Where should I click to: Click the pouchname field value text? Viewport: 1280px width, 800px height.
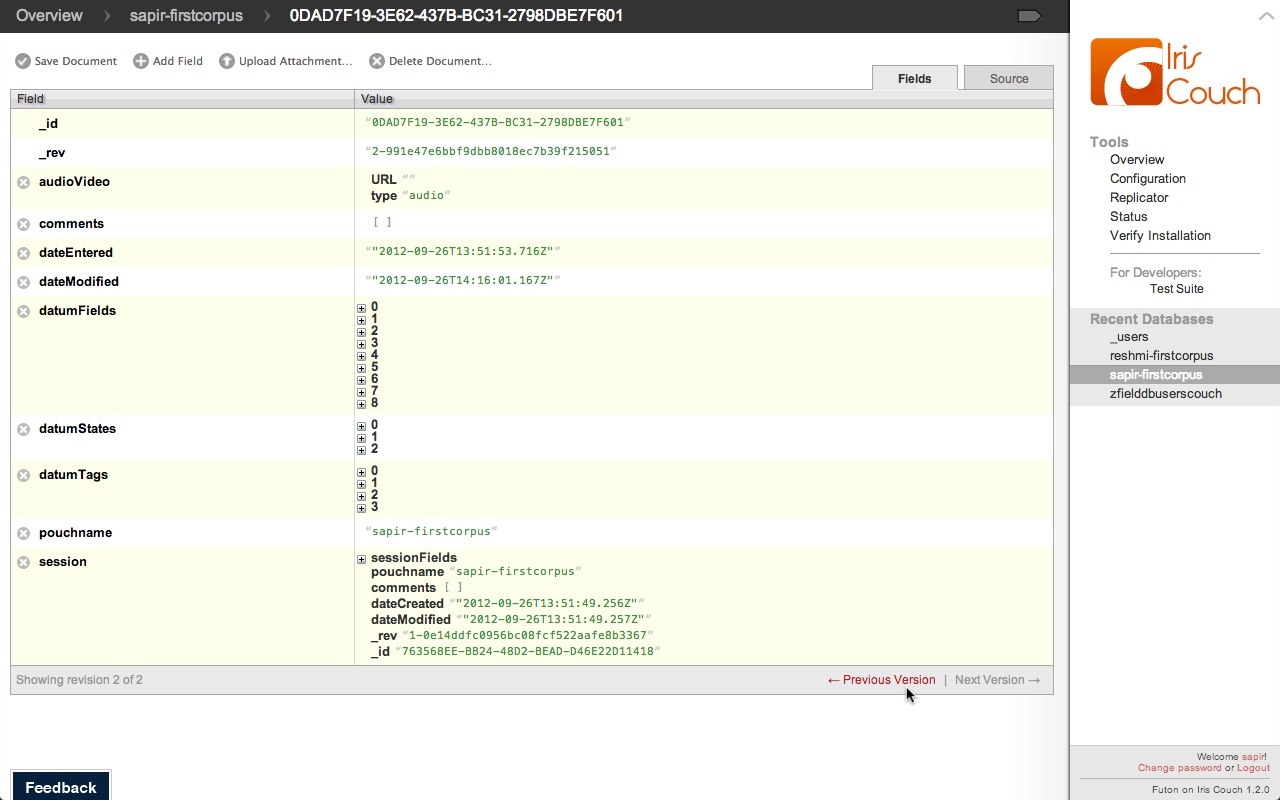[432, 532]
